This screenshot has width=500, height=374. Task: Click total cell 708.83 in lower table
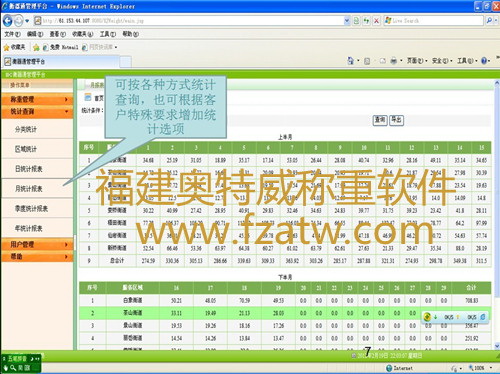click(x=471, y=300)
